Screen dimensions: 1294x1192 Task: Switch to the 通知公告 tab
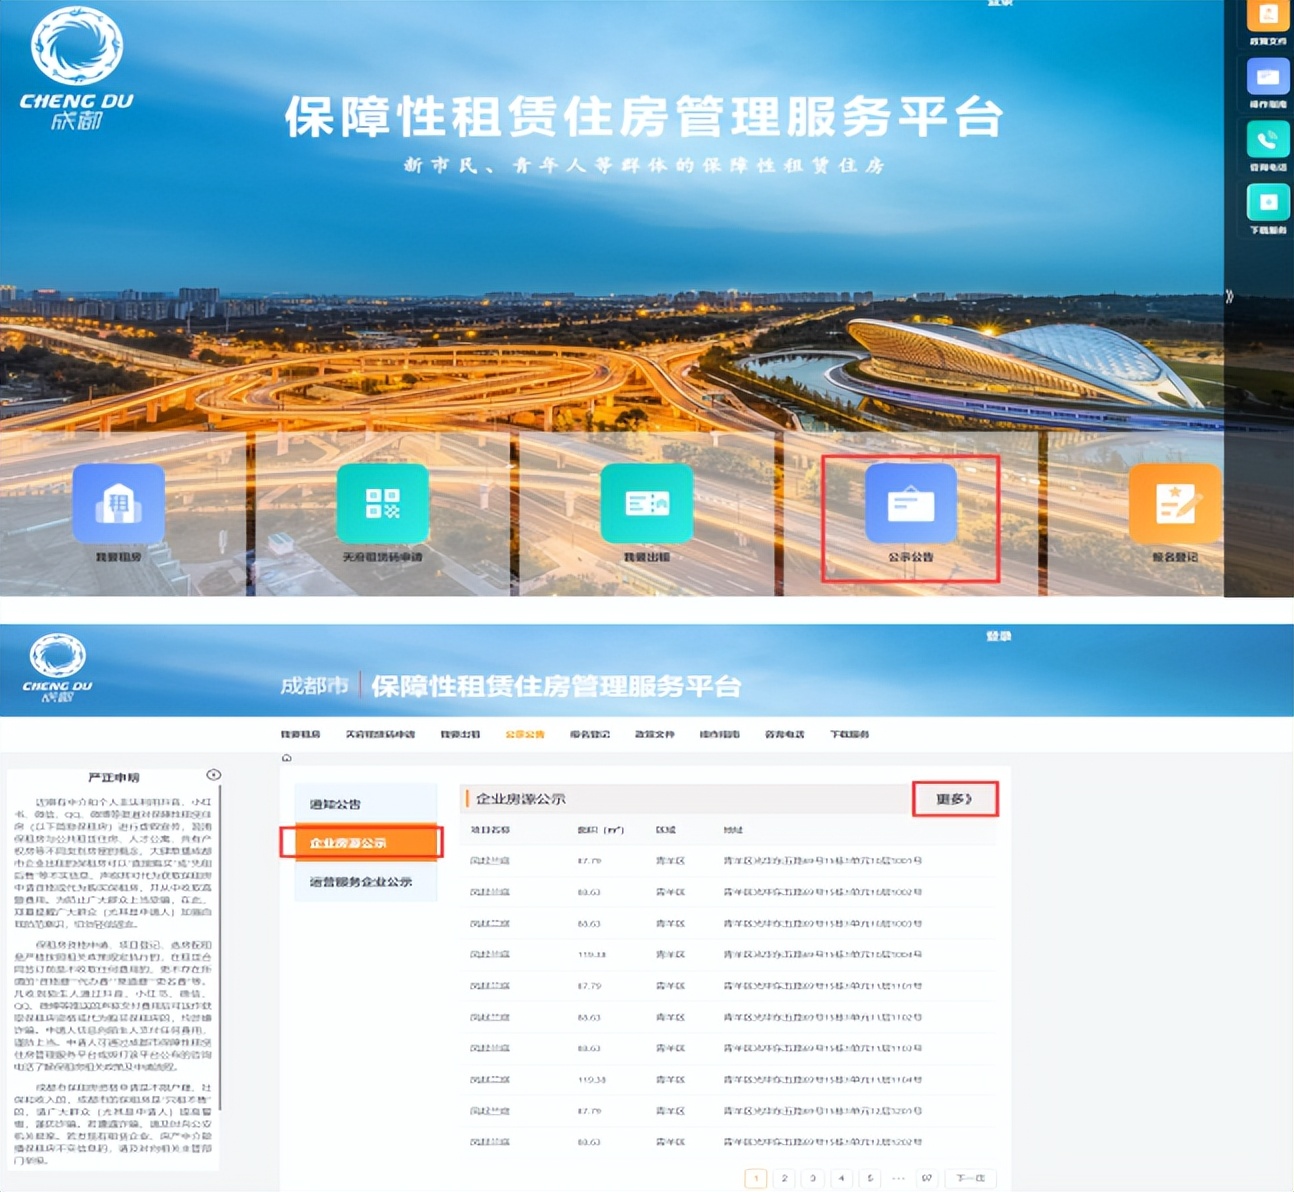click(x=333, y=802)
